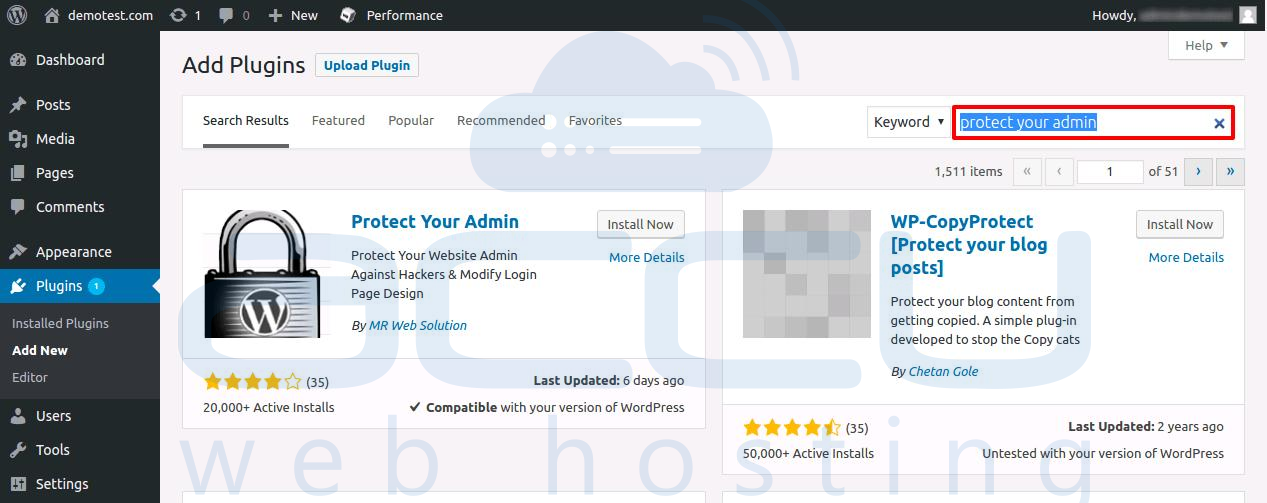Switch to the Recommended tab

[x=501, y=120]
